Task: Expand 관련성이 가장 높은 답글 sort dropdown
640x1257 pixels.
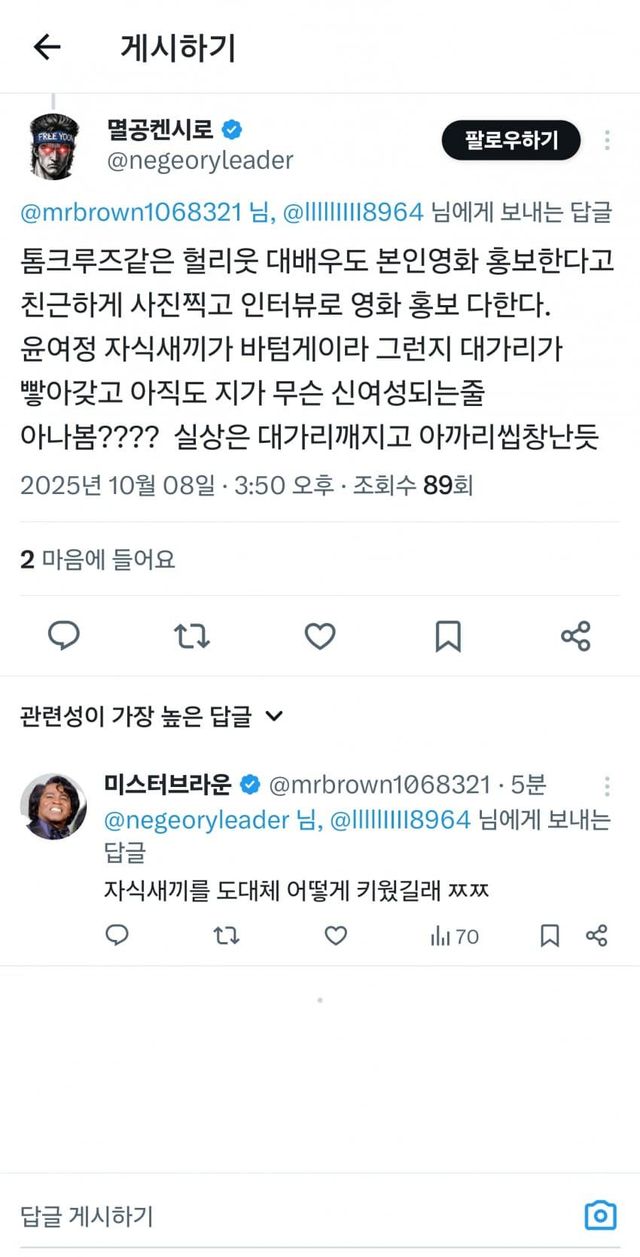Action: 152,716
